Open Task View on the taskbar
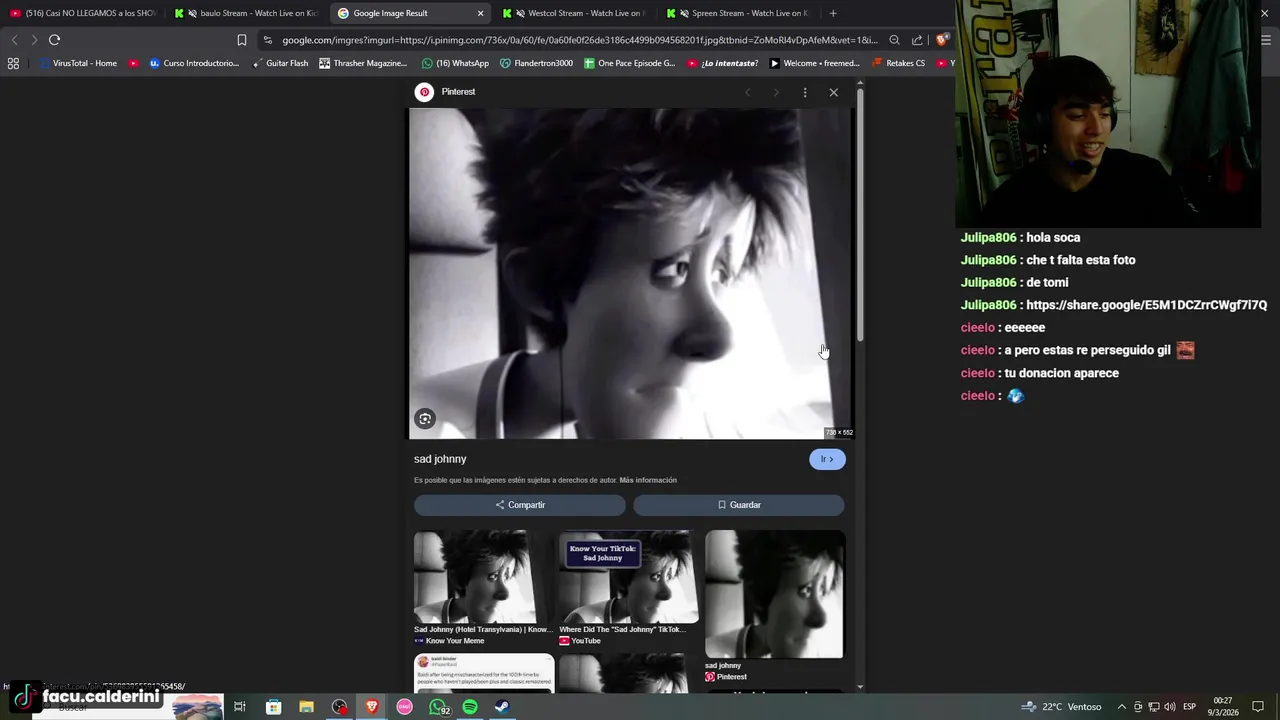 (x=240, y=707)
